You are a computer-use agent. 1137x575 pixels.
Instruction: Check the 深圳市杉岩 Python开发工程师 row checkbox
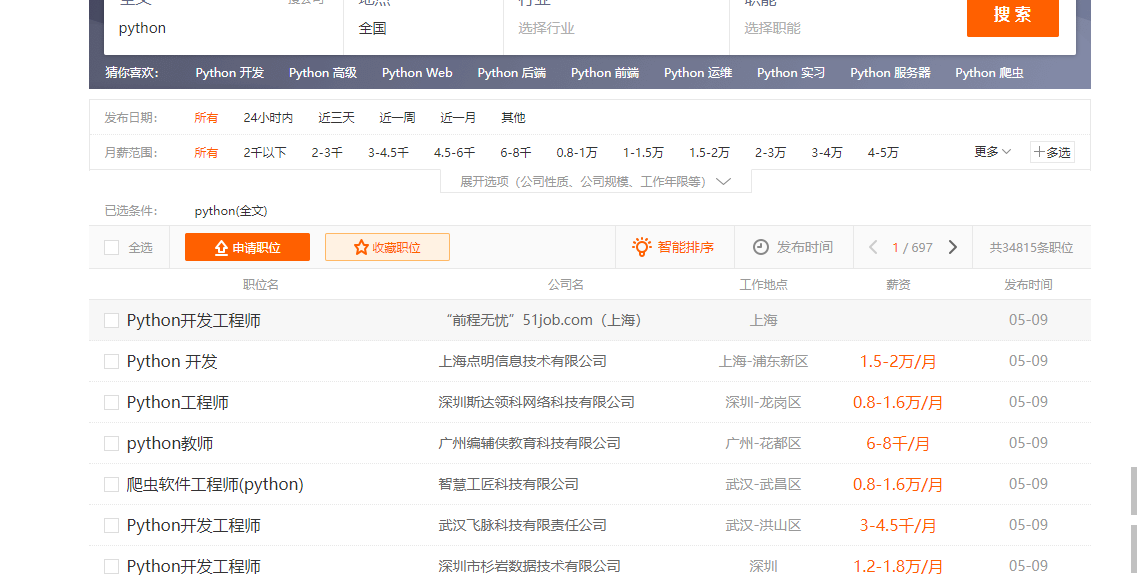click(x=112, y=566)
